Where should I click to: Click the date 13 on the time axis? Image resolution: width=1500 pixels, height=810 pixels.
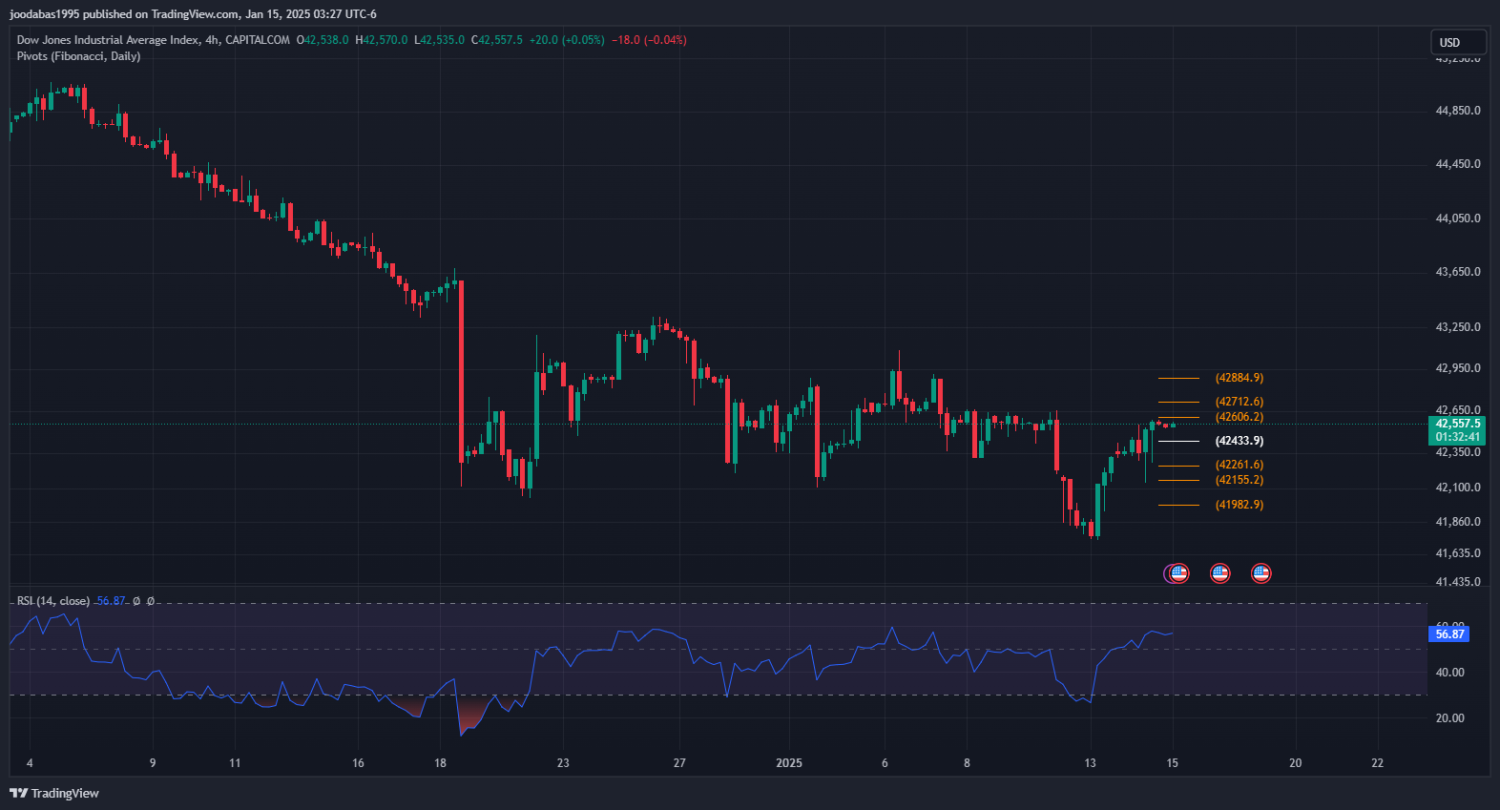point(1090,763)
